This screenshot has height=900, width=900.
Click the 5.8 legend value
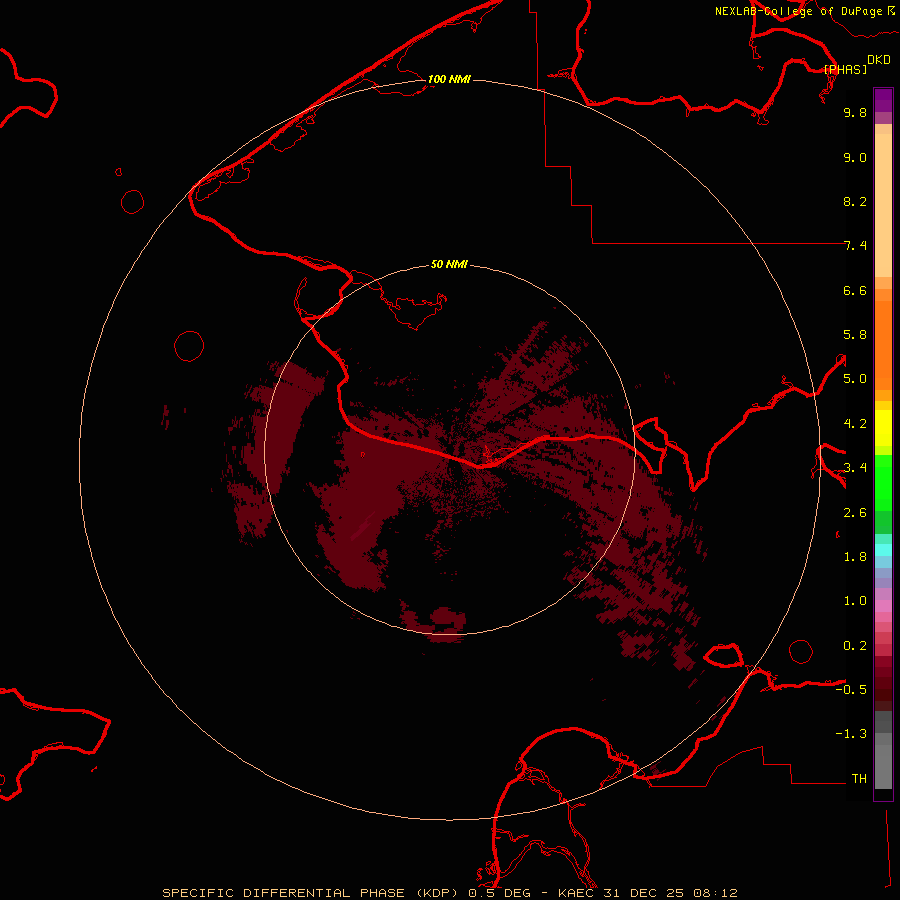coord(855,335)
